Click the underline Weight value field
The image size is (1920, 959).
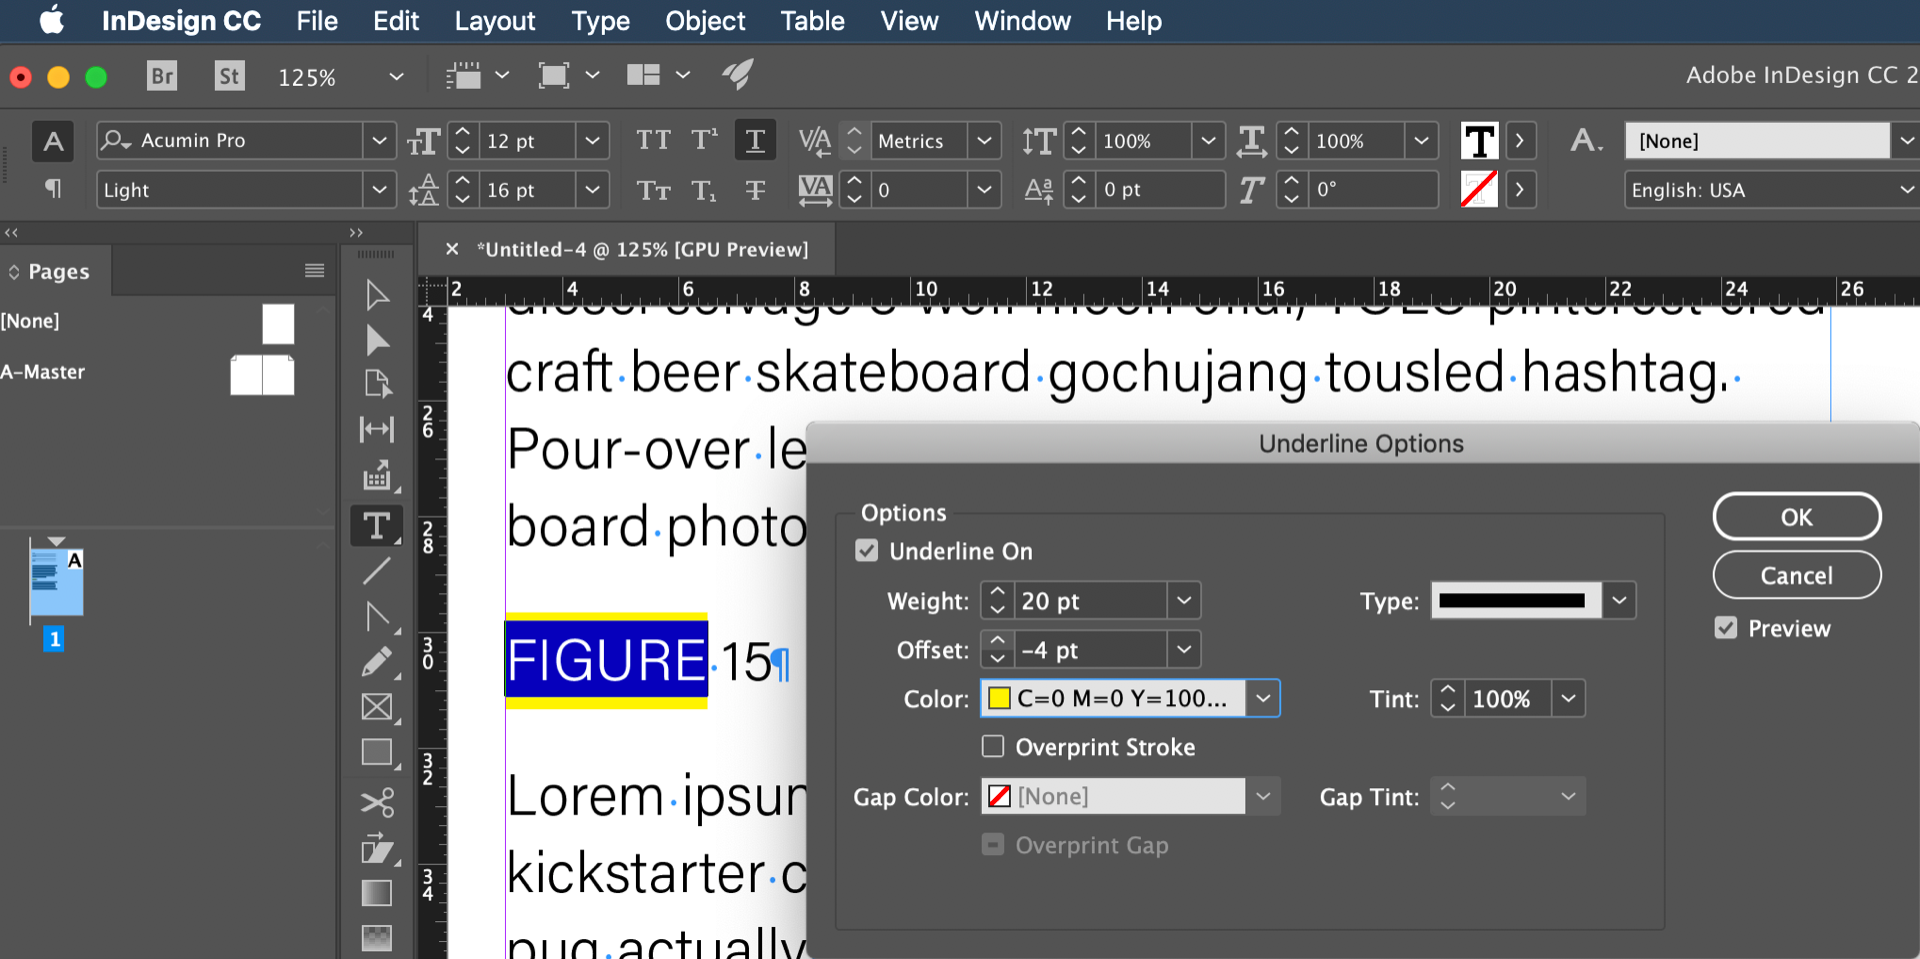coord(1090,601)
